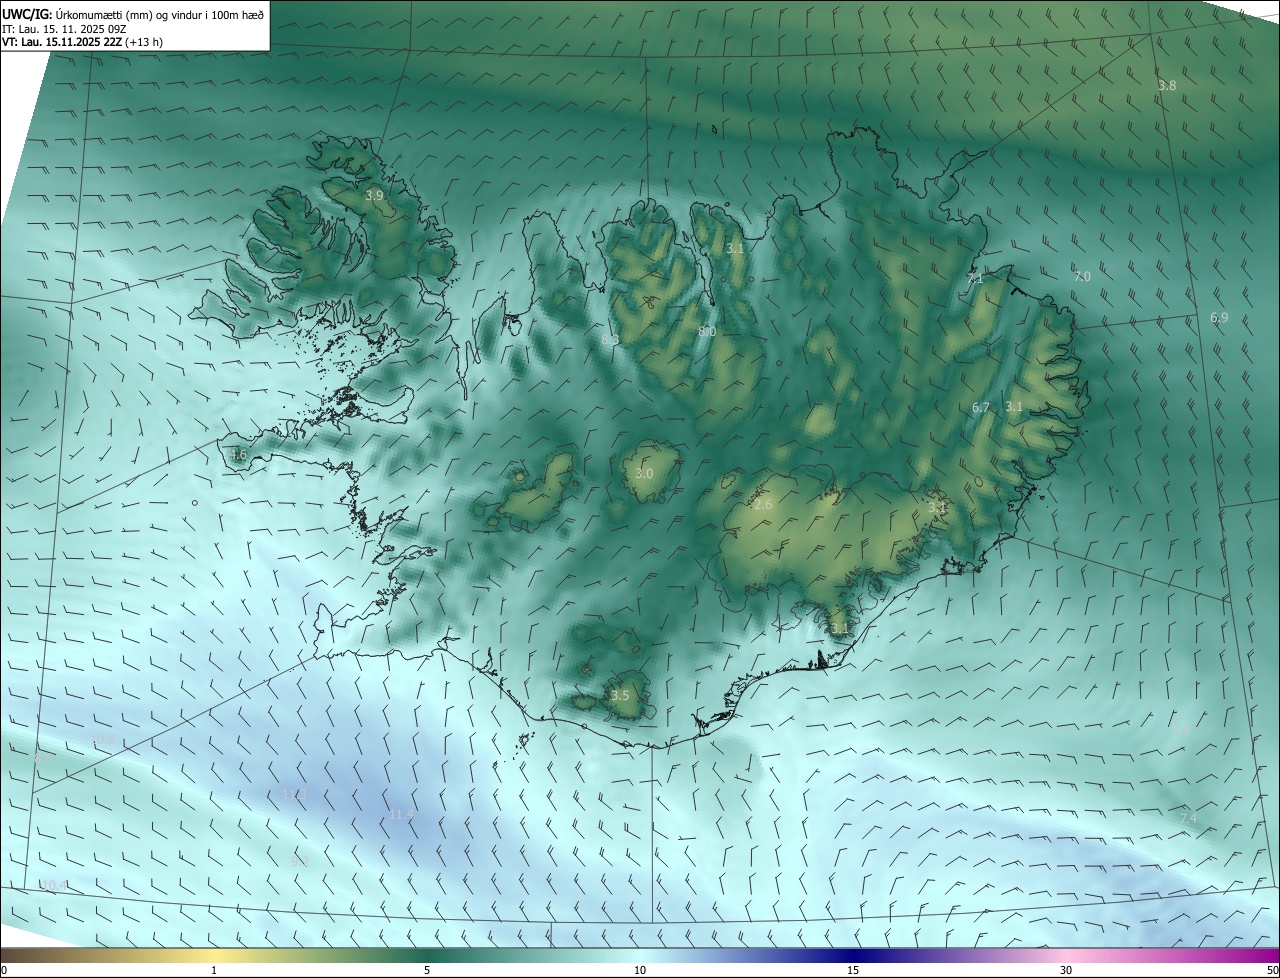Click the 3.0 value on the central glacier
Viewport: 1280px width, 978px height.
[644, 474]
